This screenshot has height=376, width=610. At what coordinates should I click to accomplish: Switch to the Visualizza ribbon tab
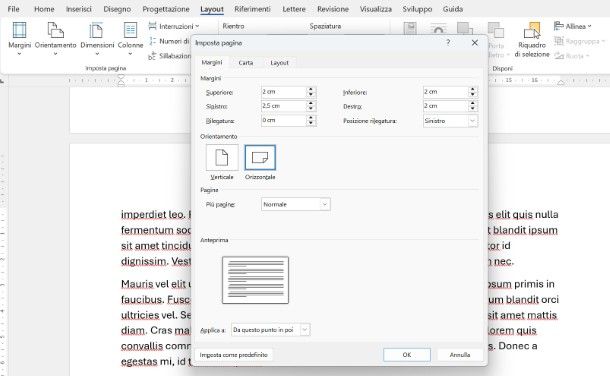click(375, 9)
